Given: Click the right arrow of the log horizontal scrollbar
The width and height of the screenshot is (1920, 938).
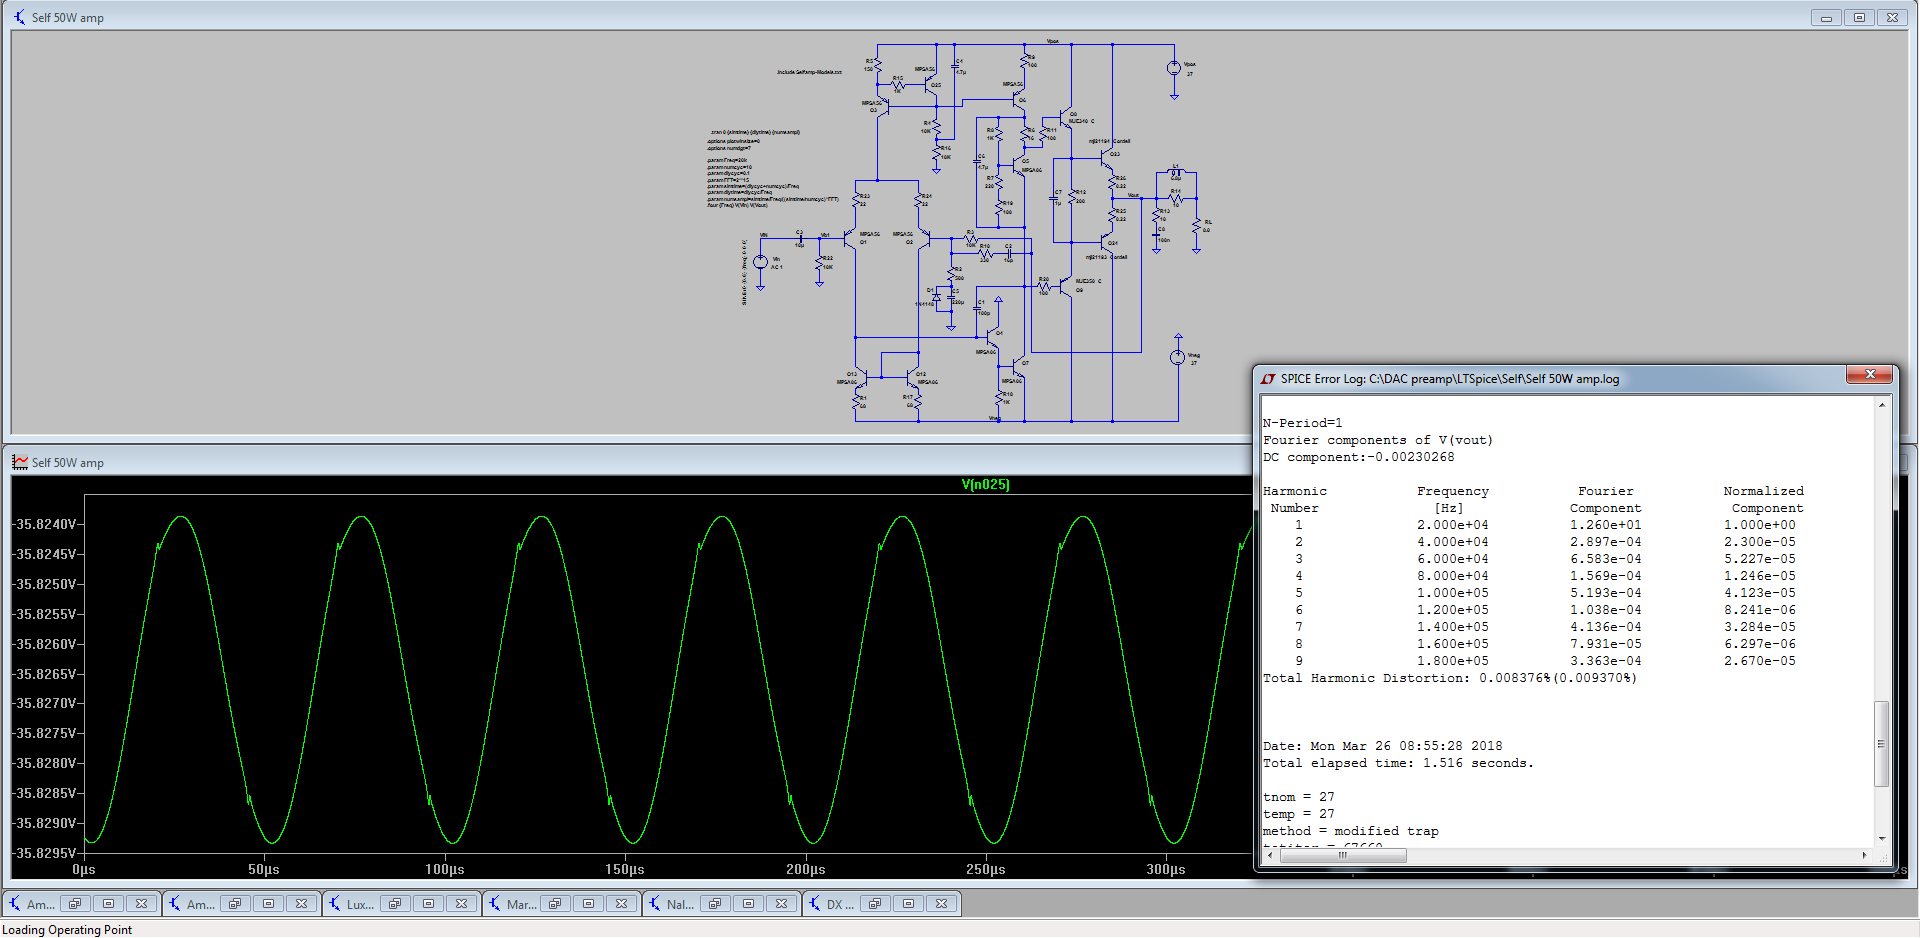Looking at the screenshot, I should coord(1865,855).
